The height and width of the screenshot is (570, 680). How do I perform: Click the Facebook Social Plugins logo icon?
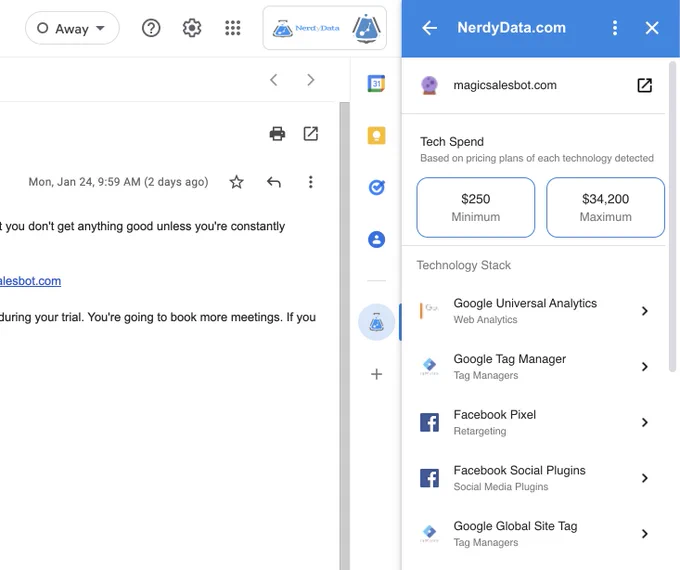[x=429, y=478]
